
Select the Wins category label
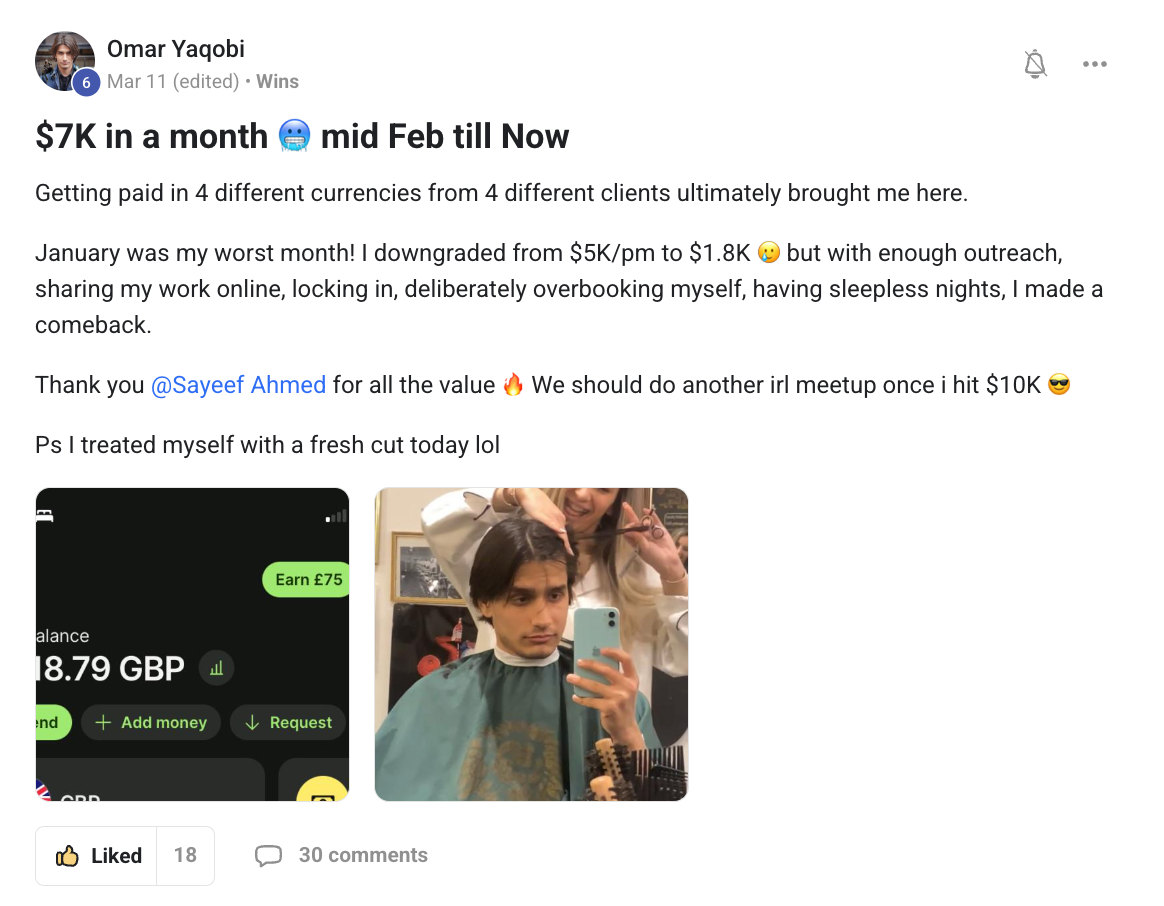[277, 82]
